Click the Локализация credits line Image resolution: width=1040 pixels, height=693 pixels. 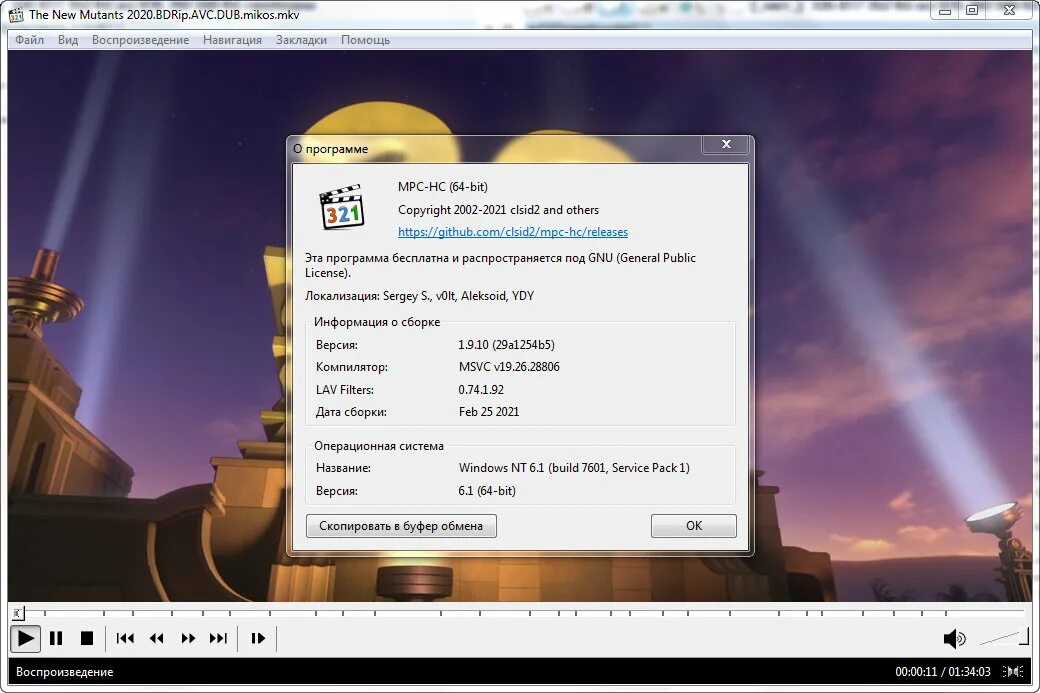click(x=419, y=296)
